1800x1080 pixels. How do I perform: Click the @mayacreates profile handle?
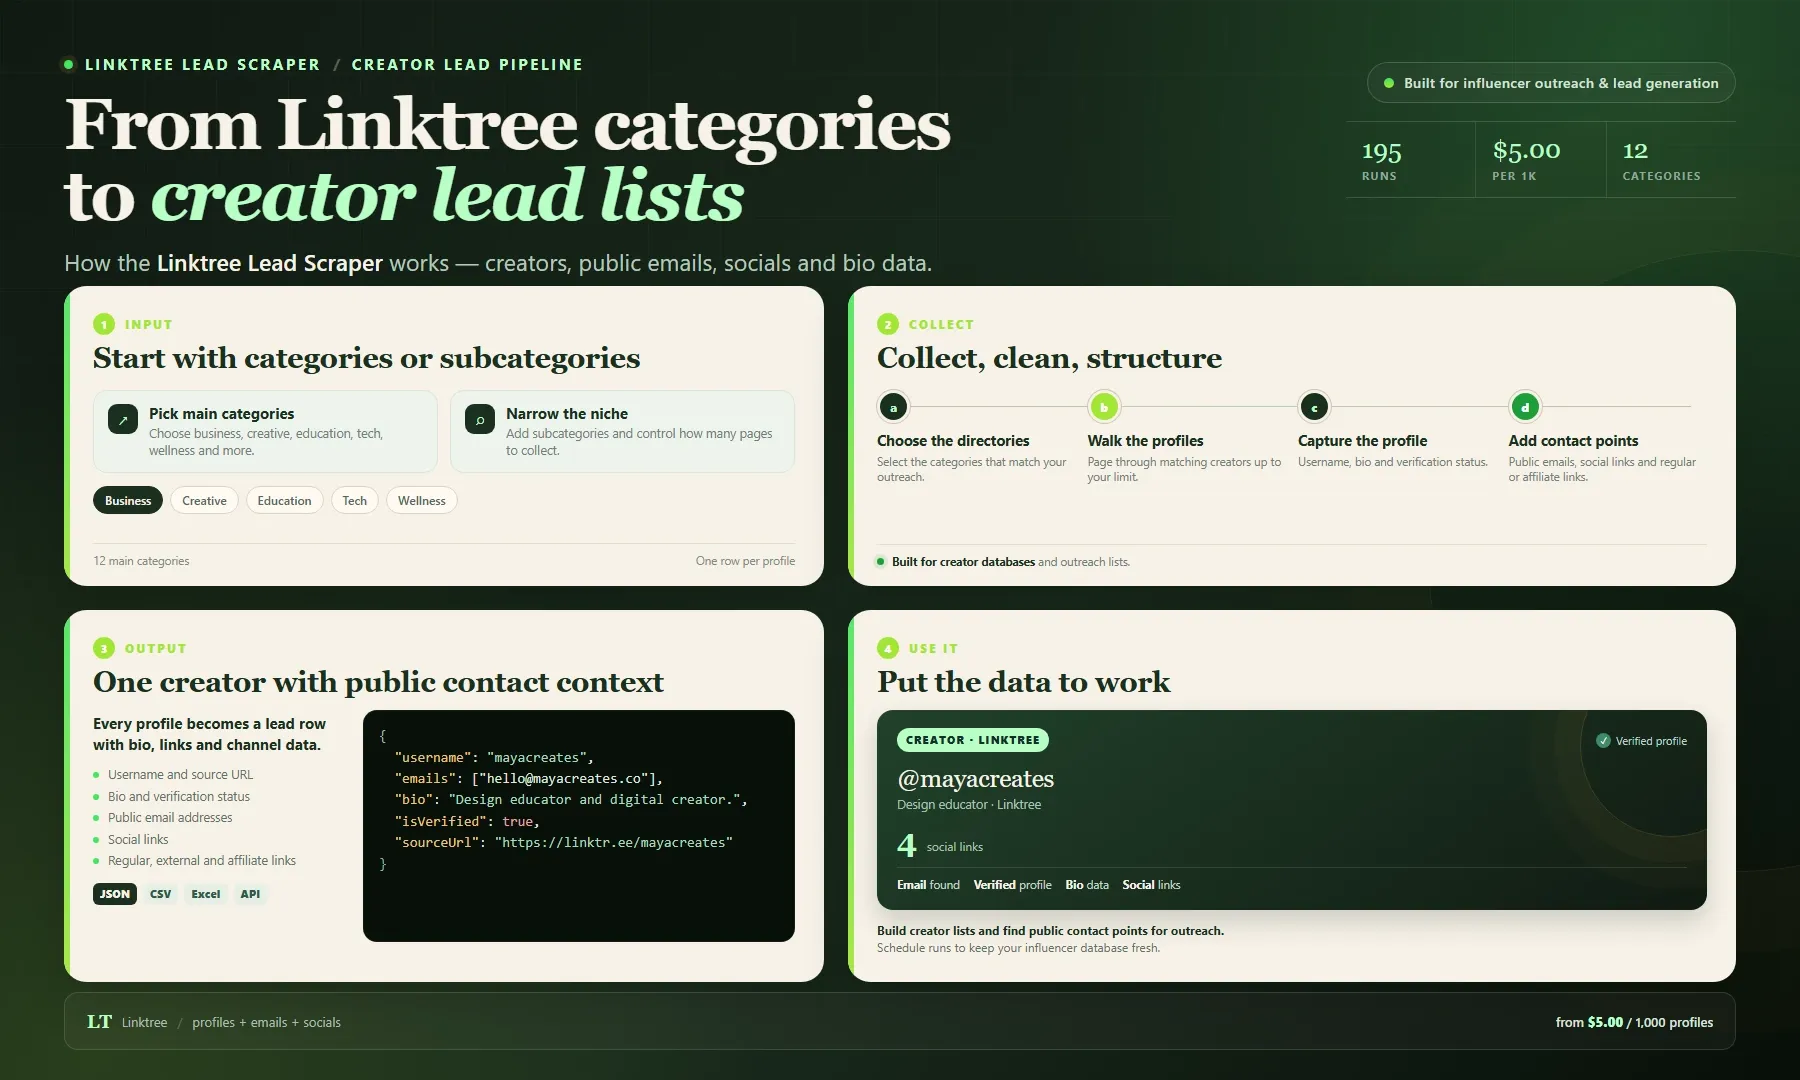976,779
